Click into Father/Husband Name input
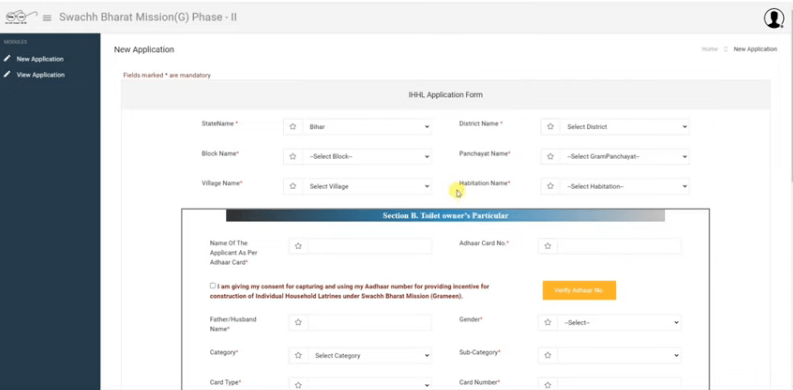The image size is (793, 390). pos(370,322)
